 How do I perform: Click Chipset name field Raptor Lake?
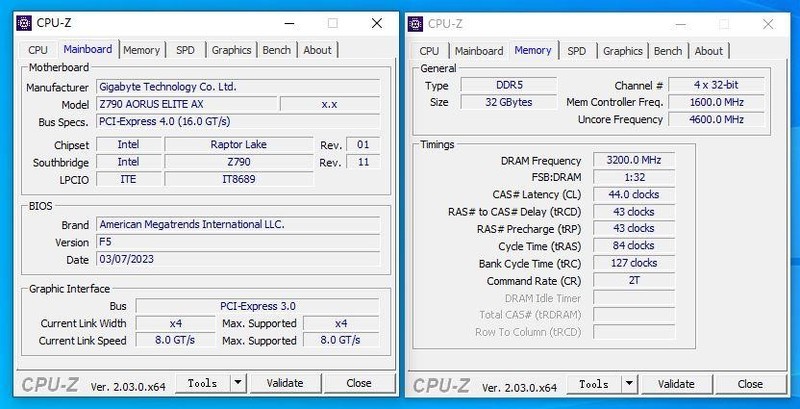tap(239, 144)
